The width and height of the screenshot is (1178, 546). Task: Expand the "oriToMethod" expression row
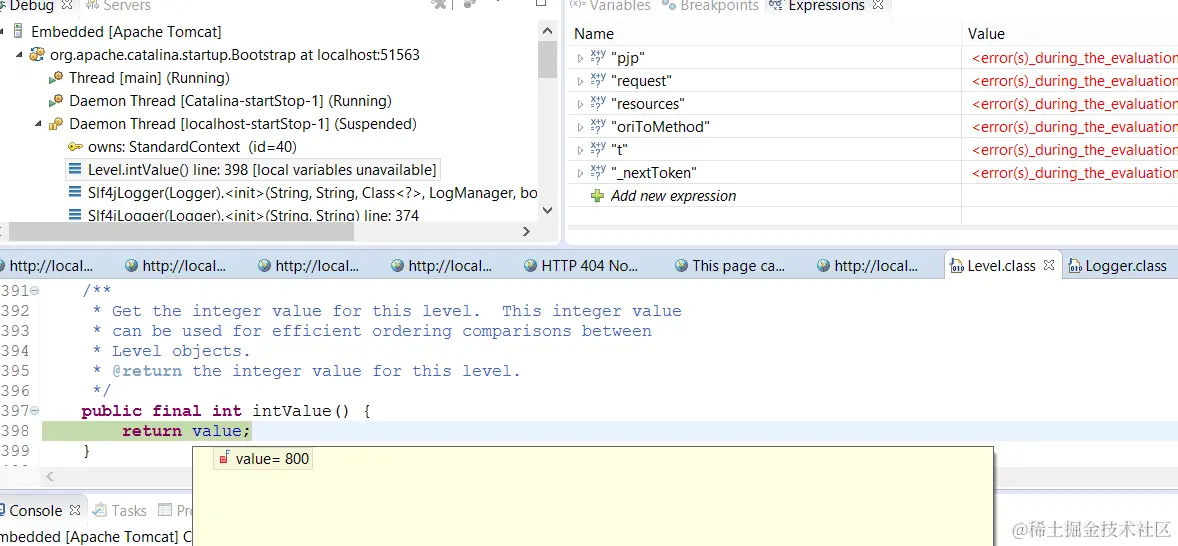click(x=580, y=127)
